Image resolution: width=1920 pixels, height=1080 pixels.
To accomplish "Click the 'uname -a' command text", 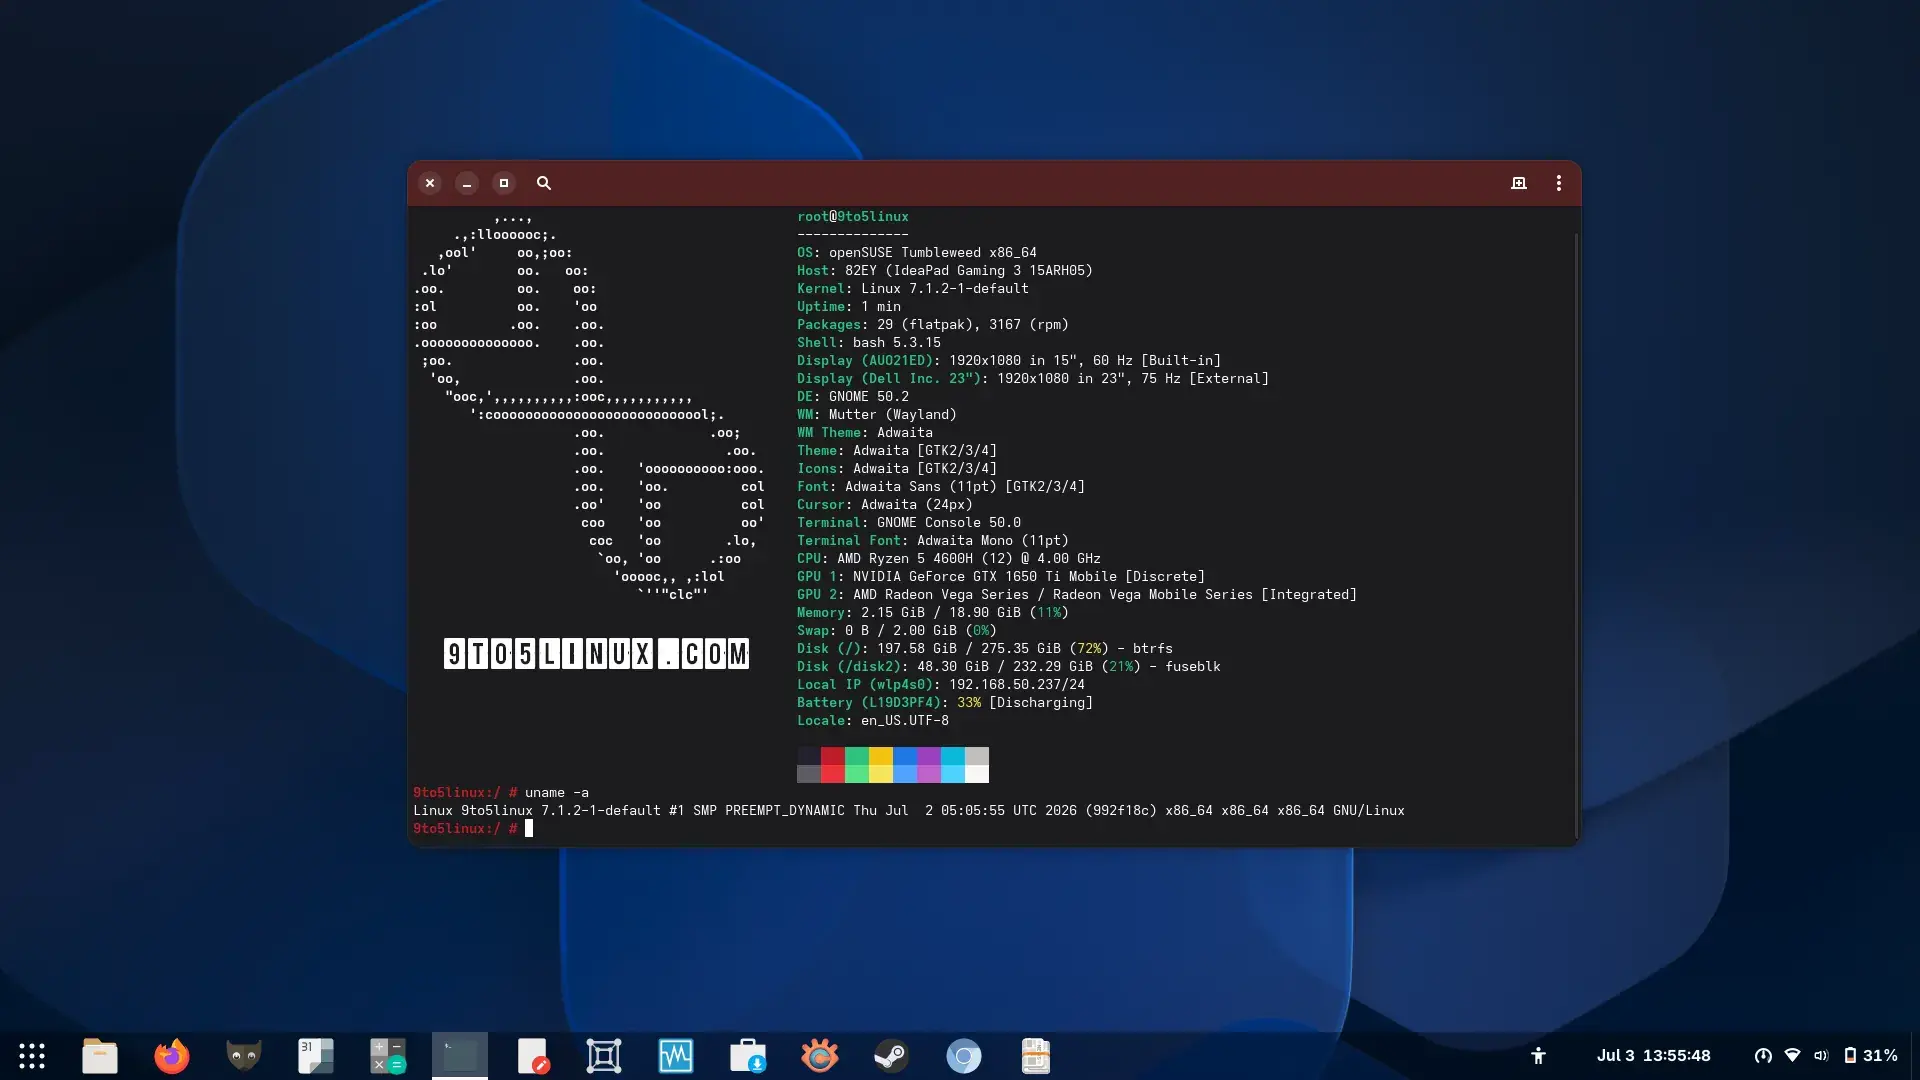I will tap(557, 793).
